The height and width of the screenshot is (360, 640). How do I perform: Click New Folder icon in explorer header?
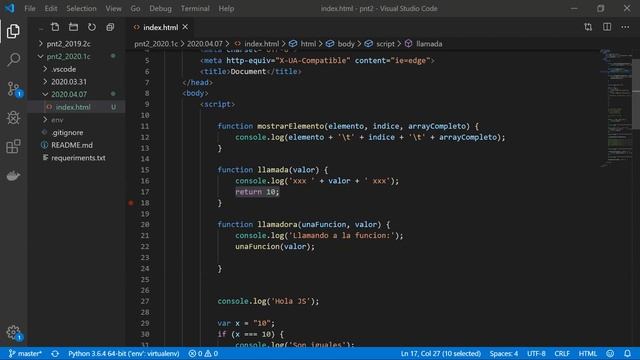click(x=73, y=27)
